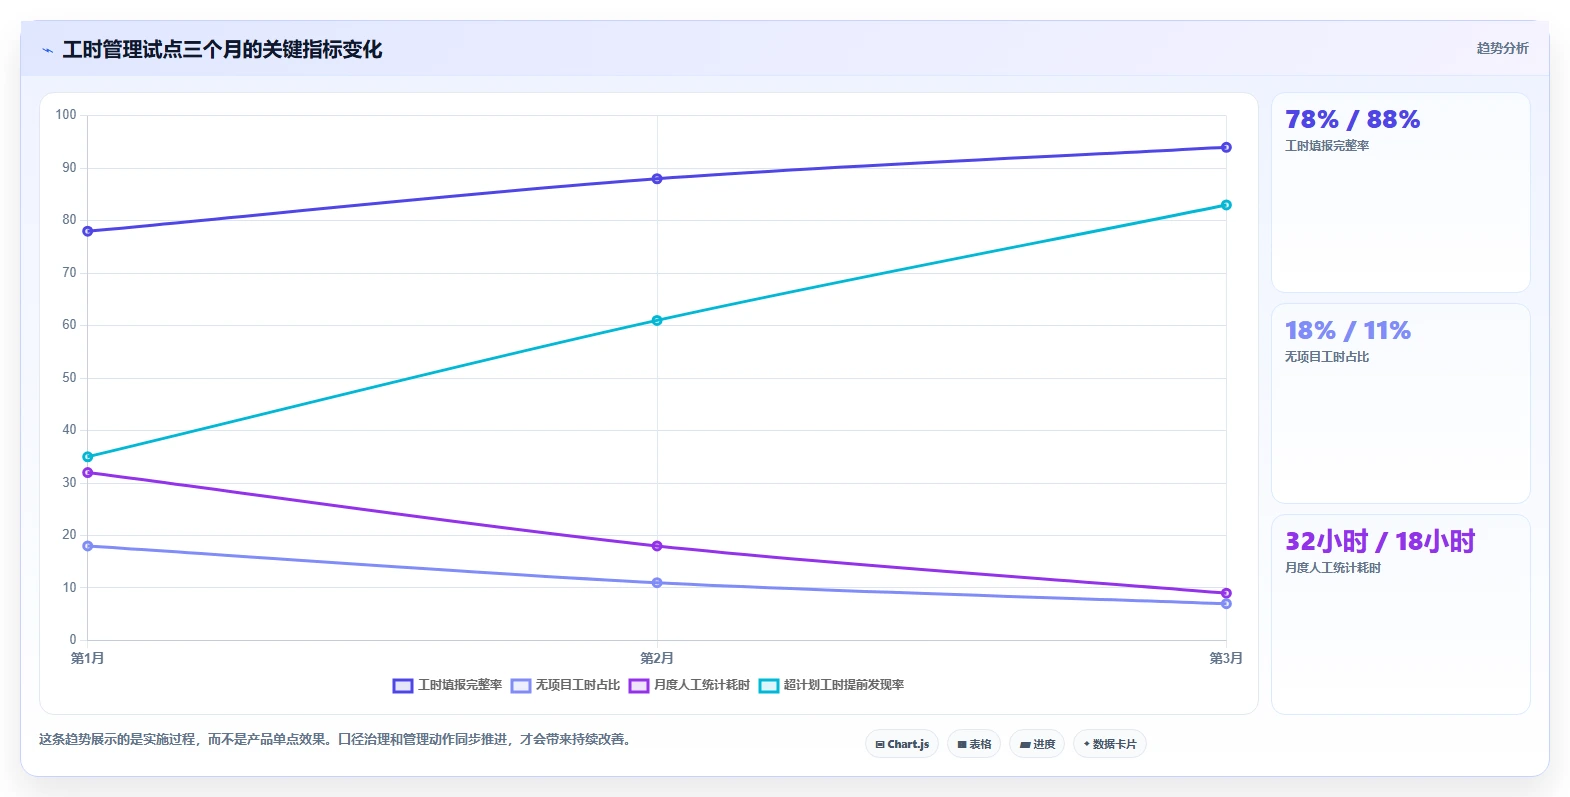This screenshot has width=1570, height=797.
Task: Click the 进度 tag chip
Action: [1037, 744]
